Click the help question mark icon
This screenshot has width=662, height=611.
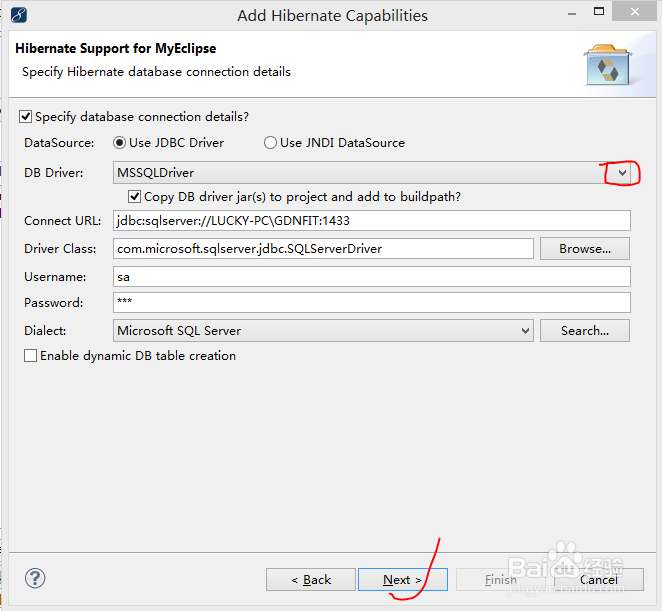point(35,578)
